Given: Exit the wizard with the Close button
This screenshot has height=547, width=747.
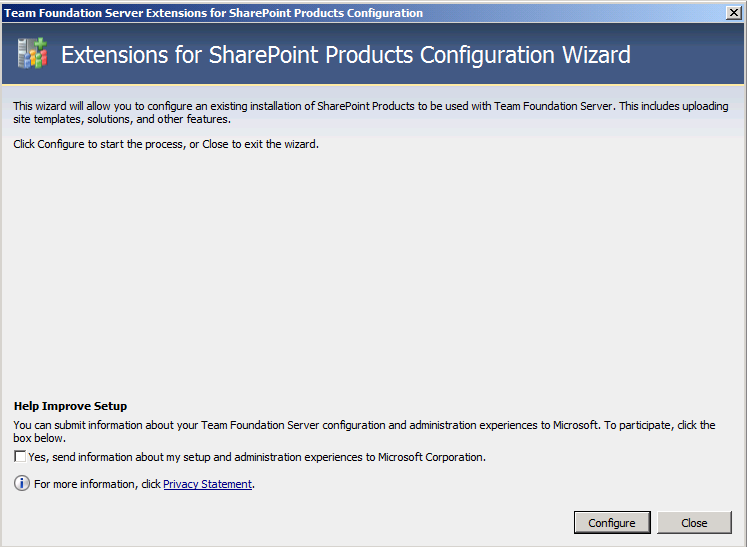Looking at the screenshot, I should pyautogui.click(x=694, y=523).
